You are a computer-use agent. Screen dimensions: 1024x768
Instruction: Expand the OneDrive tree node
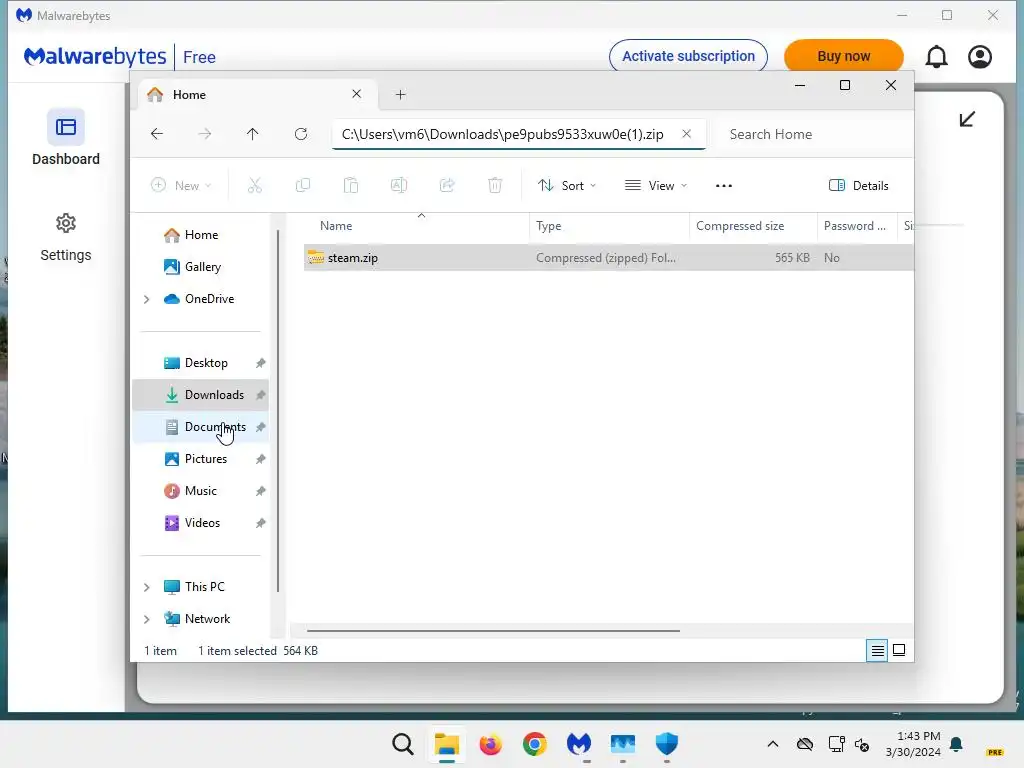point(146,299)
